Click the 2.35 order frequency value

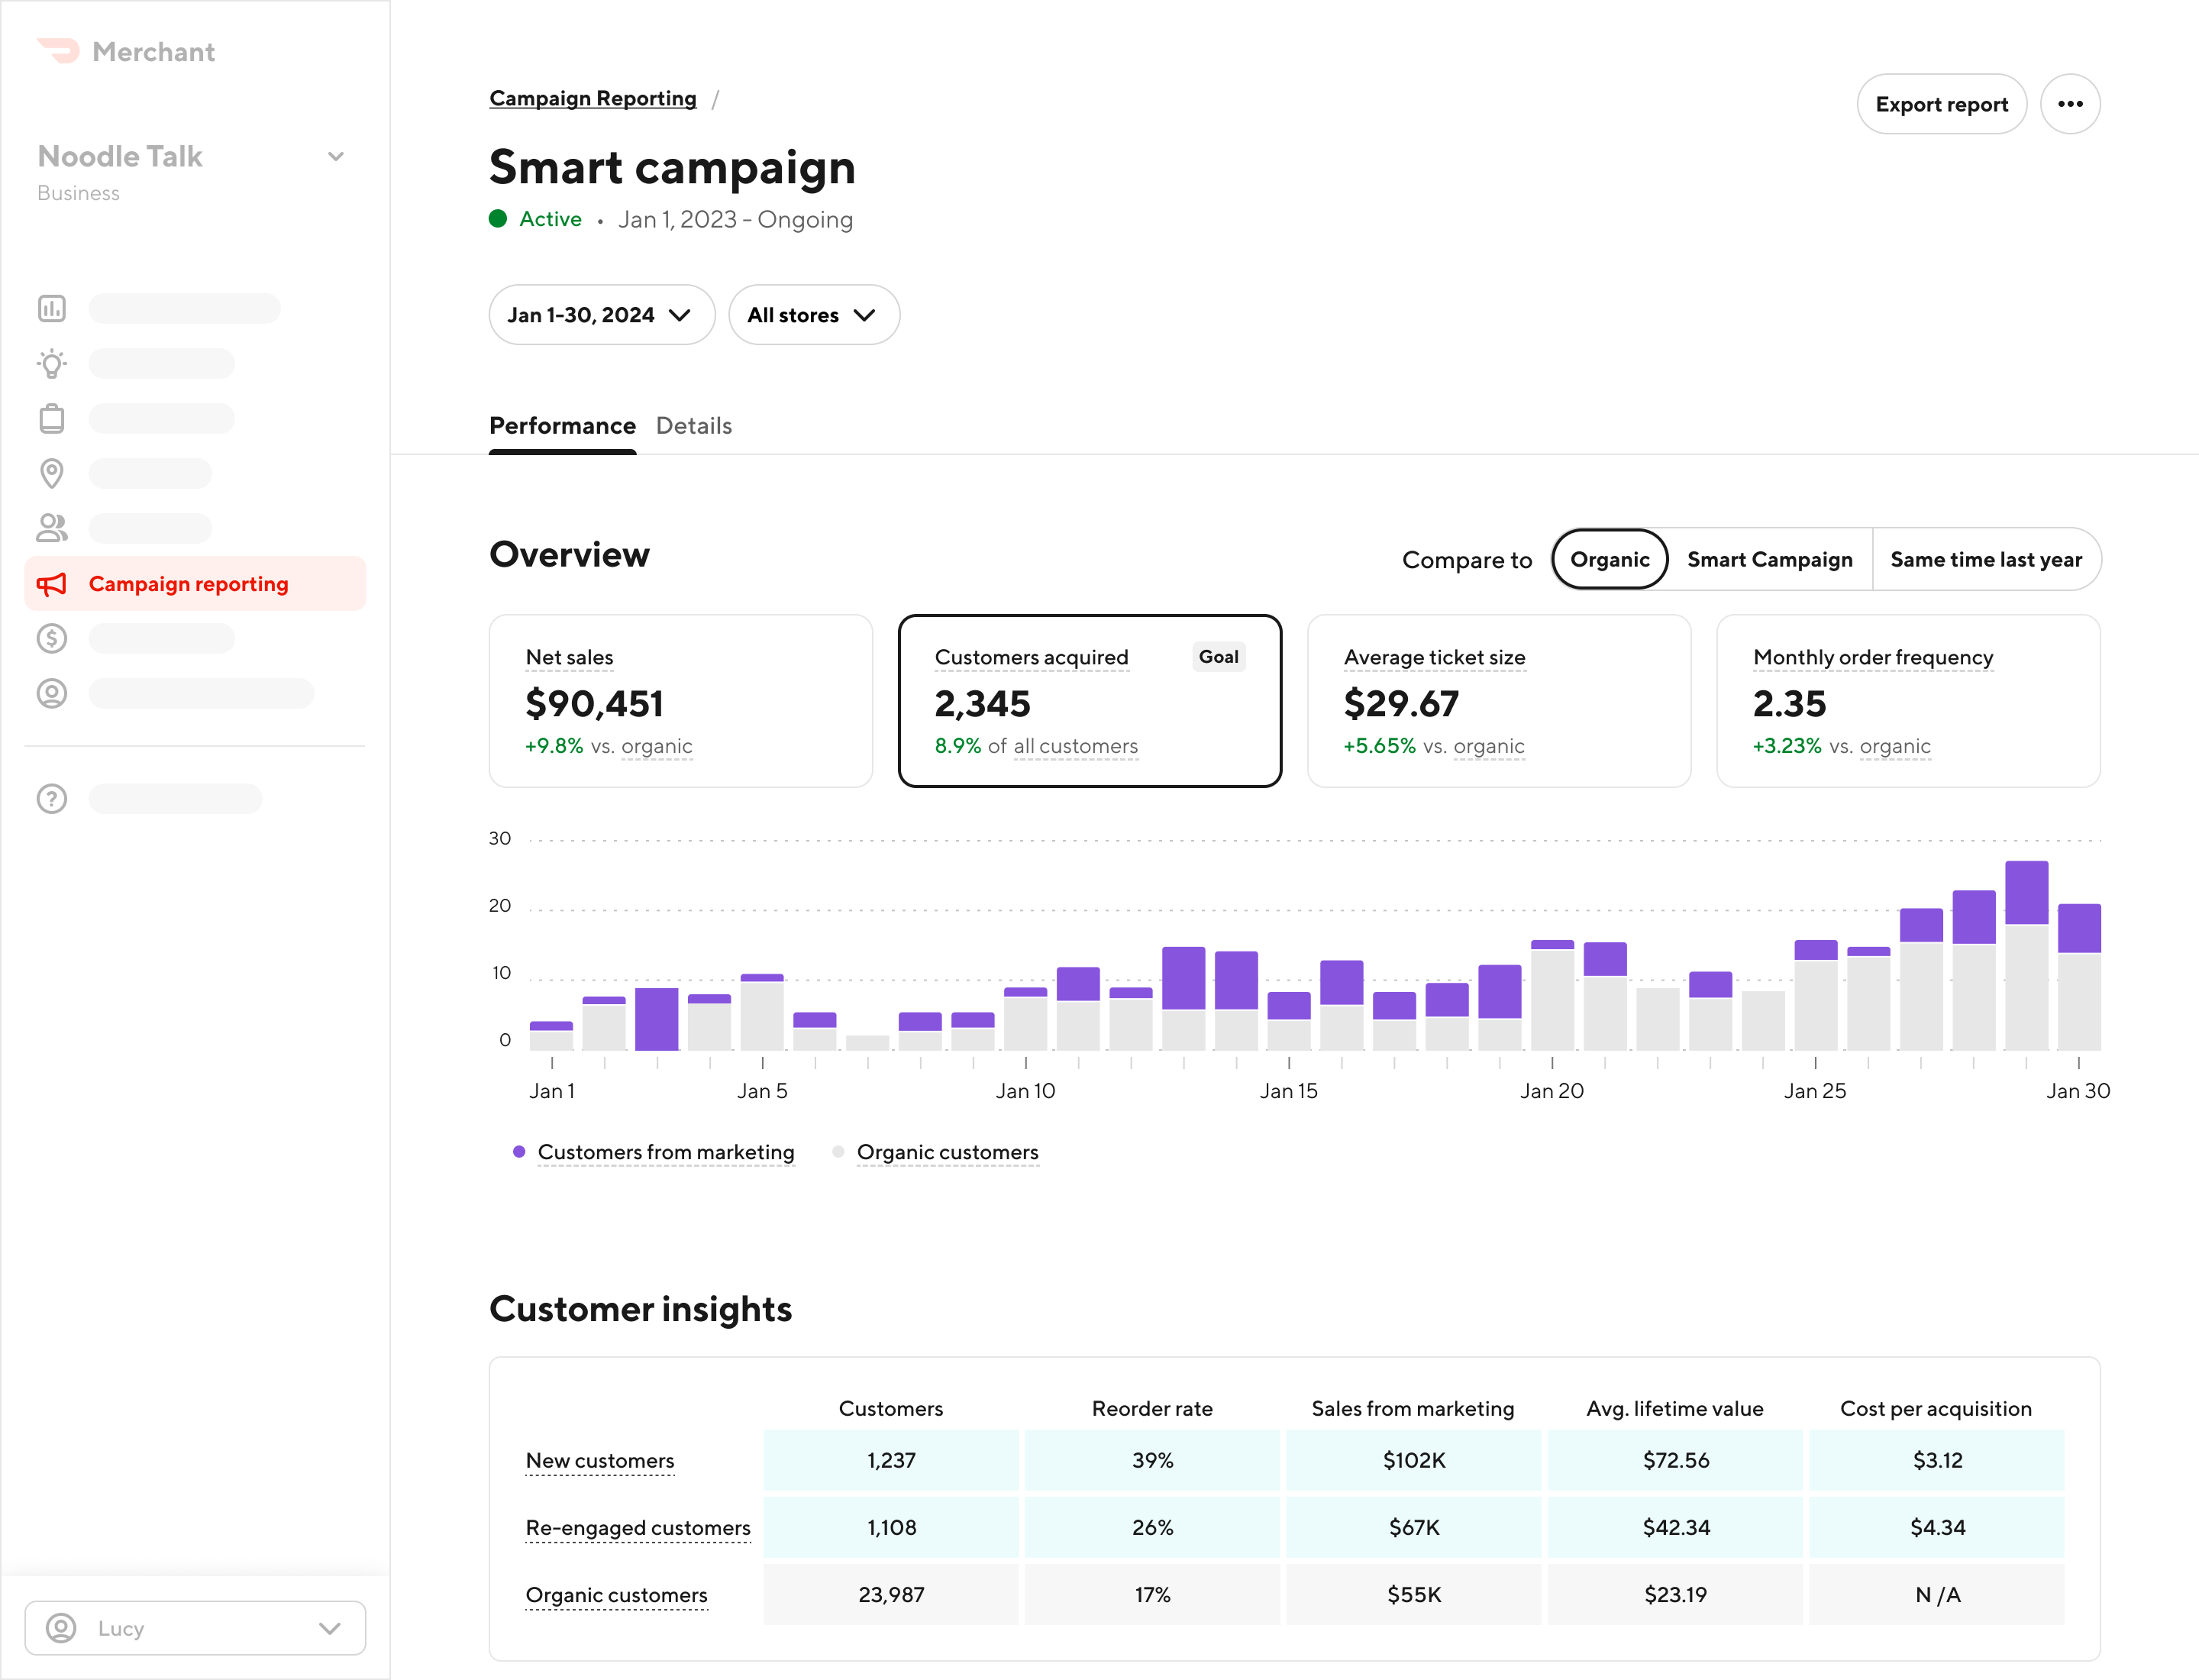[x=1789, y=703]
